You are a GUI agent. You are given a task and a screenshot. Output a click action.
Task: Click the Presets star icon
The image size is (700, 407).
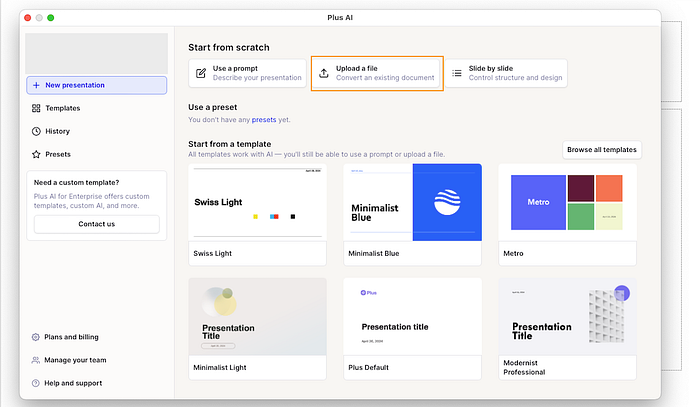click(x=36, y=154)
